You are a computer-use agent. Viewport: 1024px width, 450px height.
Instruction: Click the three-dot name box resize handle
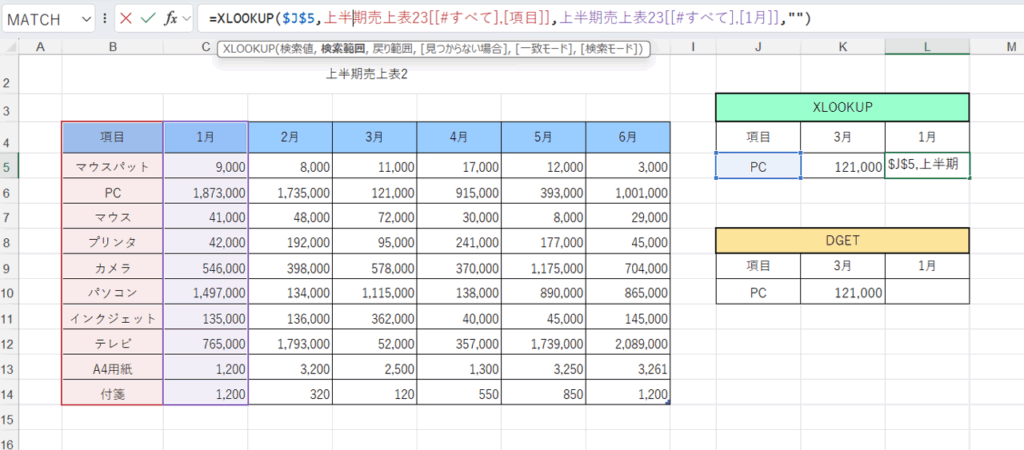105,18
